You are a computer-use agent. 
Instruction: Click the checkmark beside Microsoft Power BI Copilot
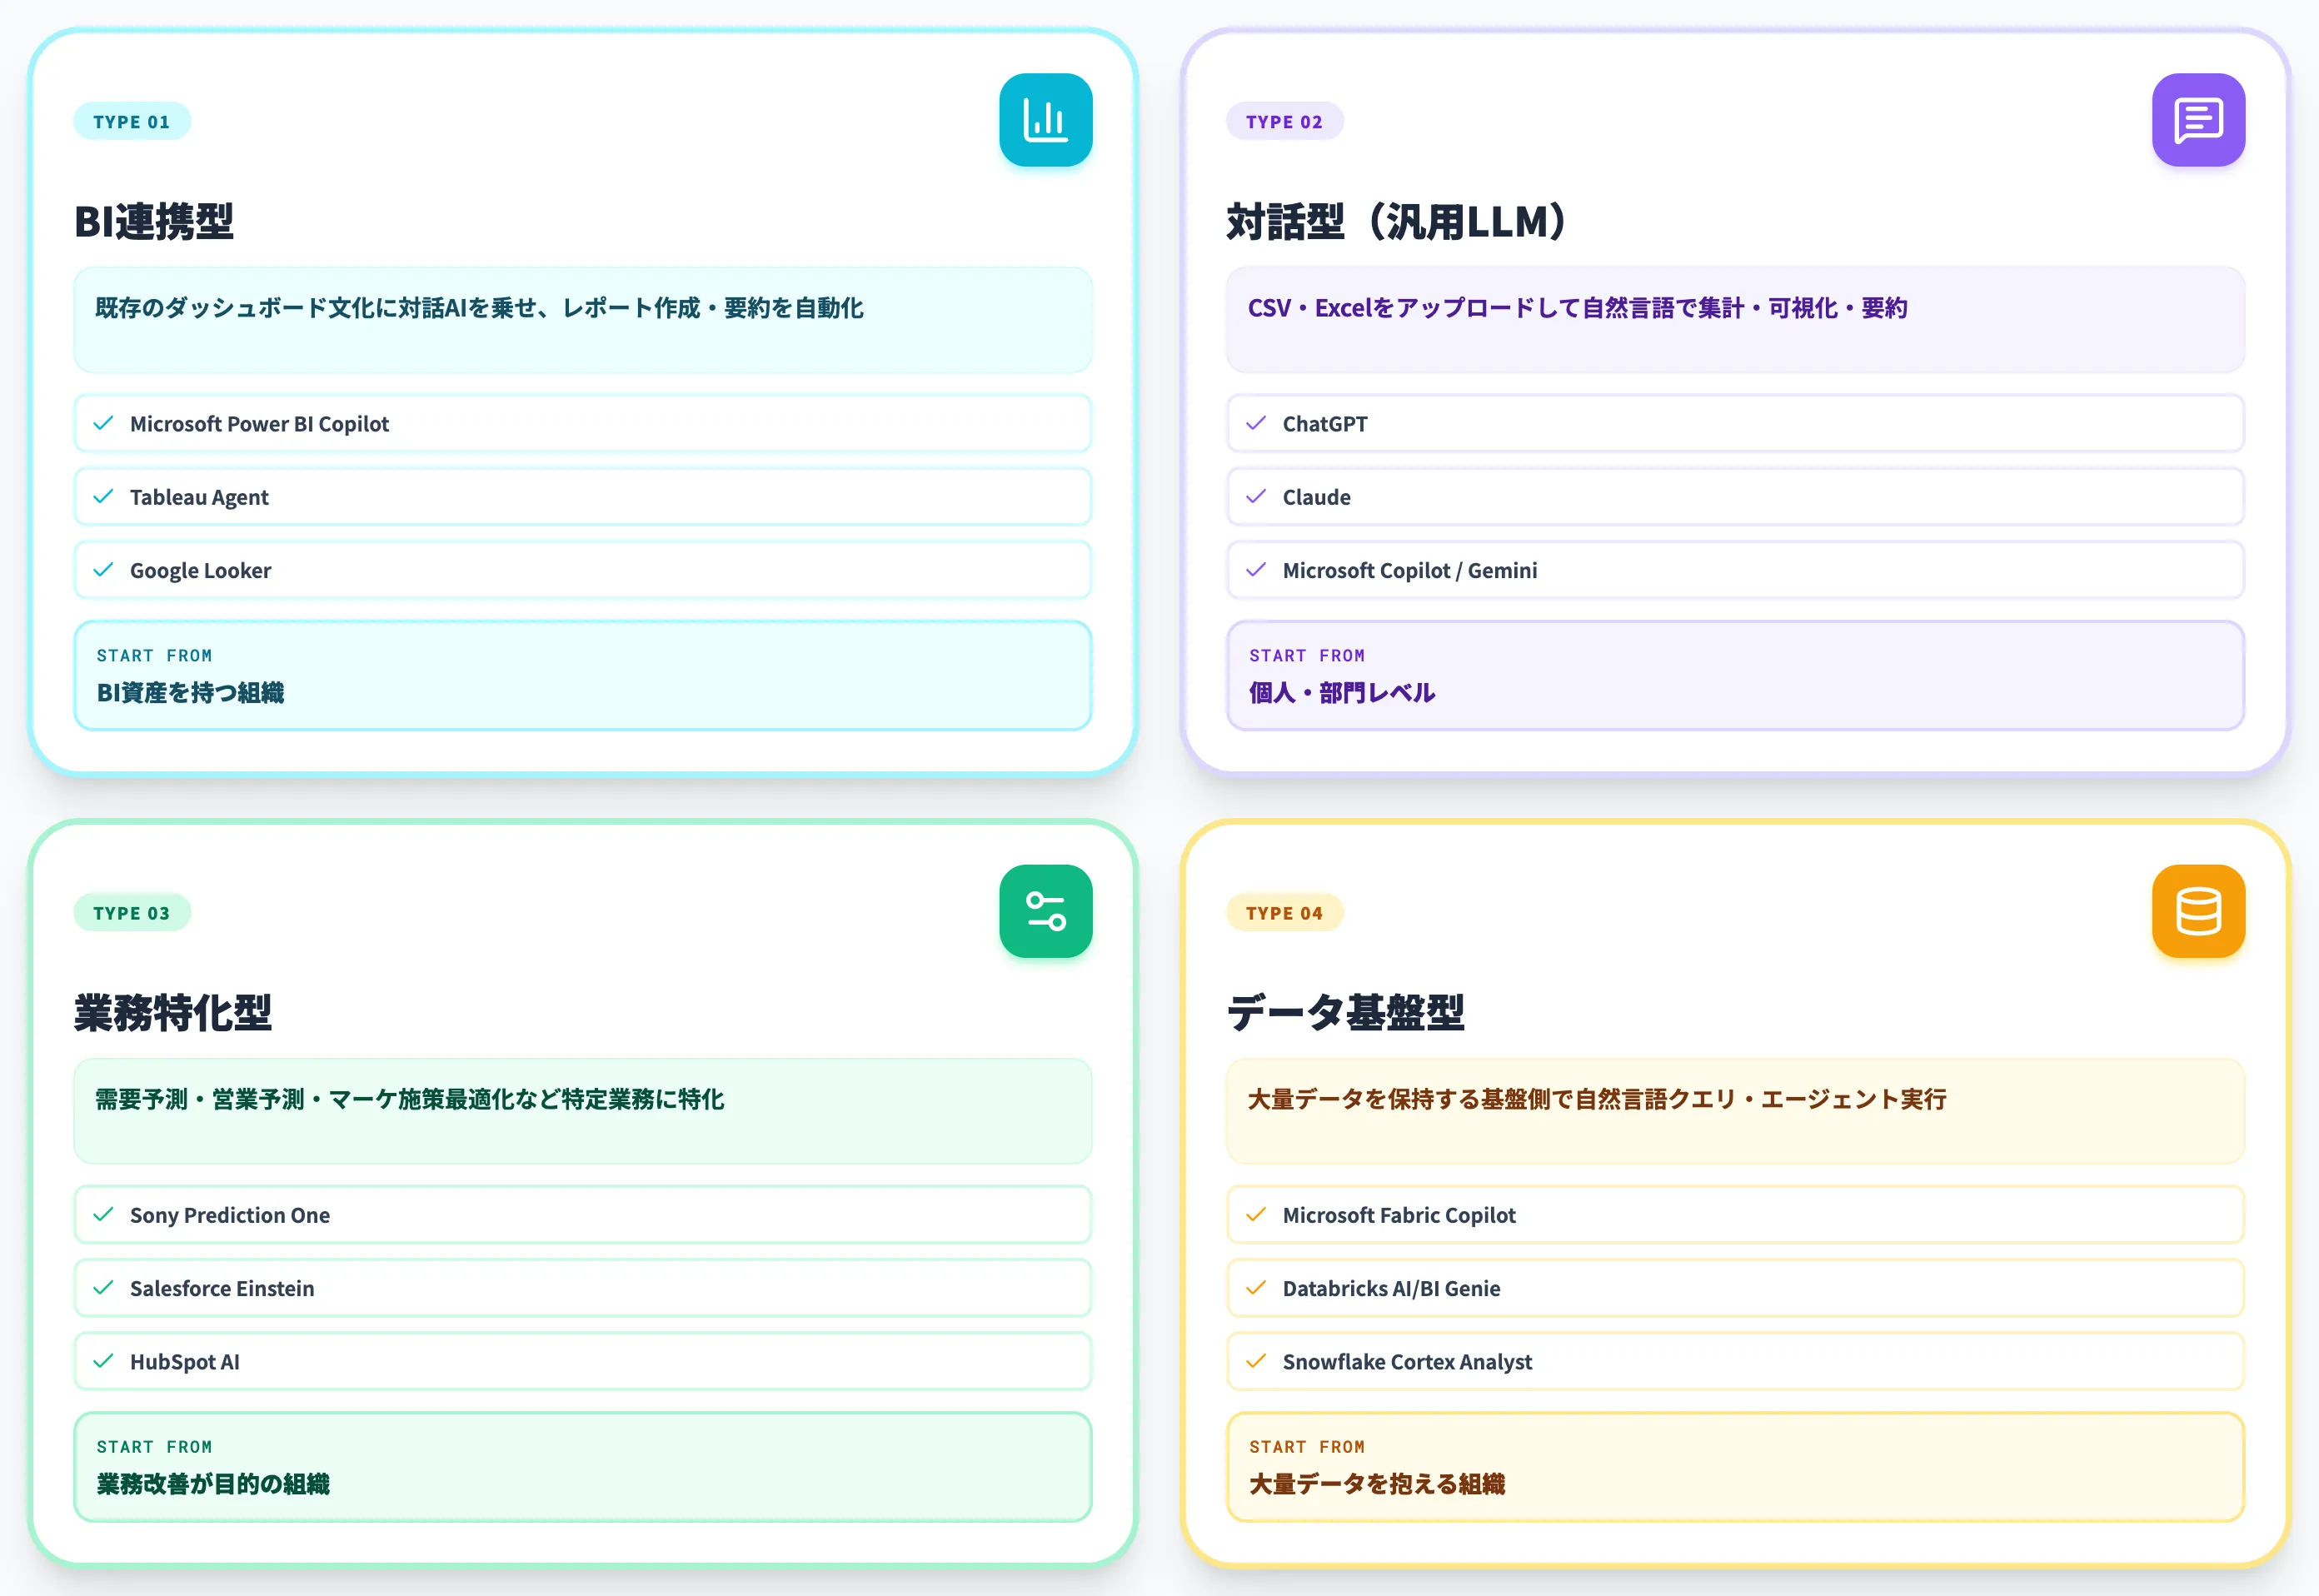click(x=103, y=423)
